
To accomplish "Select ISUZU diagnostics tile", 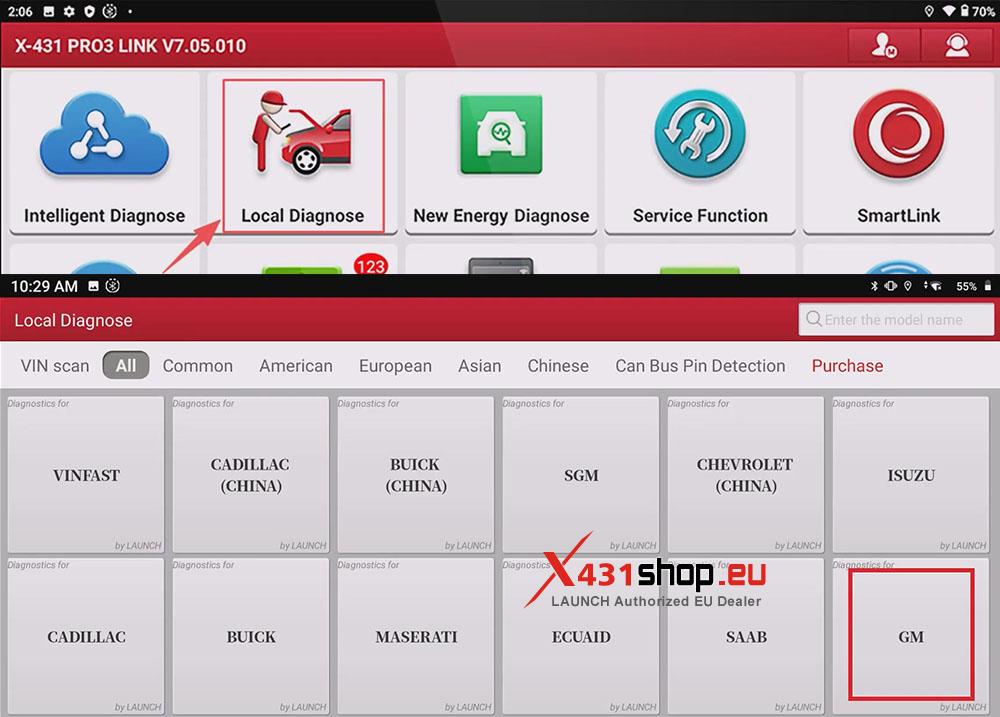I will [911, 475].
